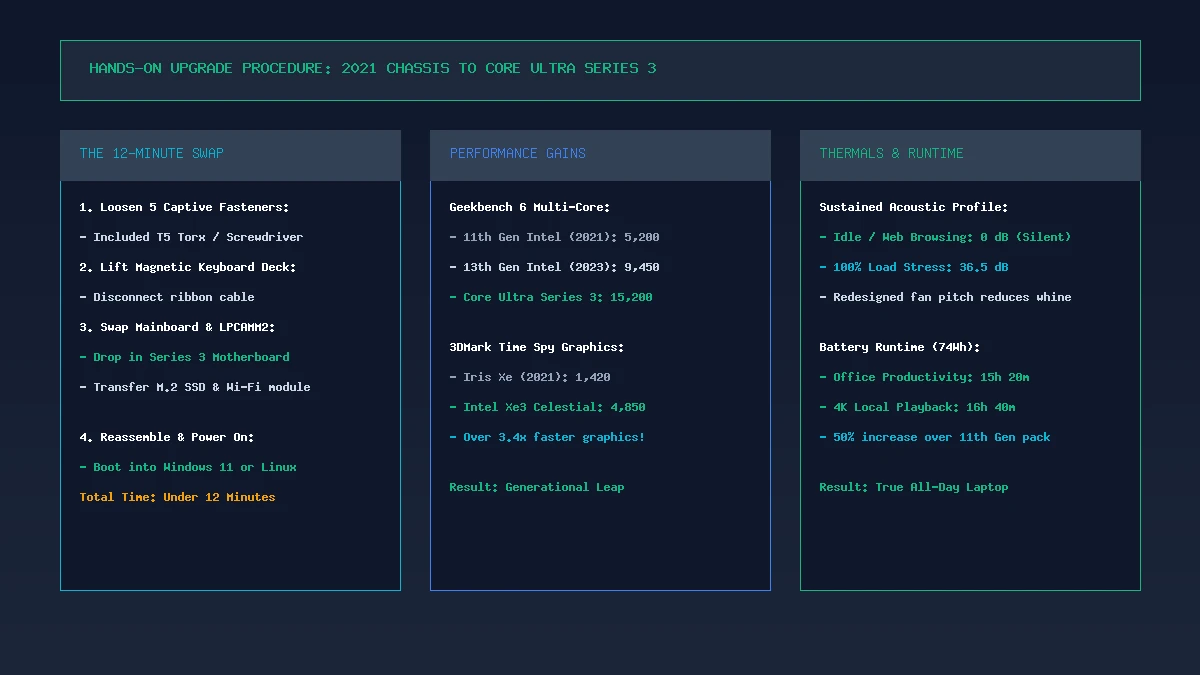Click "Geekbench 6 Multi-Core:" heading
This screenshot has width=1200, height=675.
coord(530,207)
